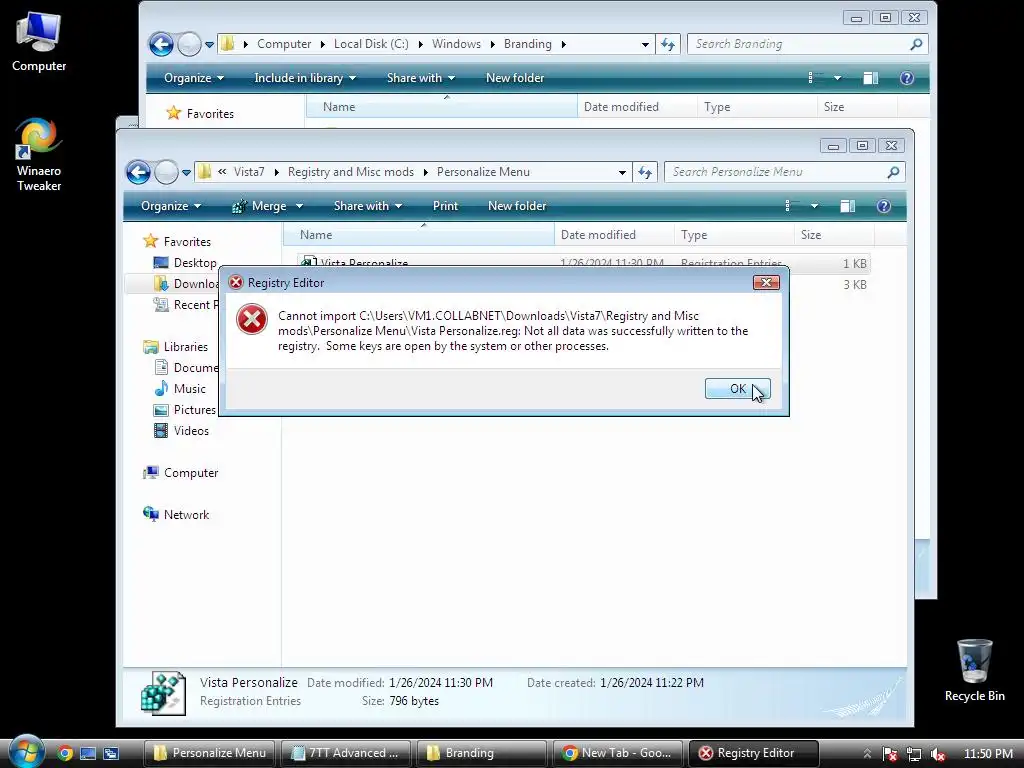1024x768 pixels.
Task: Click New folder in Personalize Menu window
Action: (x=517, y=206)
